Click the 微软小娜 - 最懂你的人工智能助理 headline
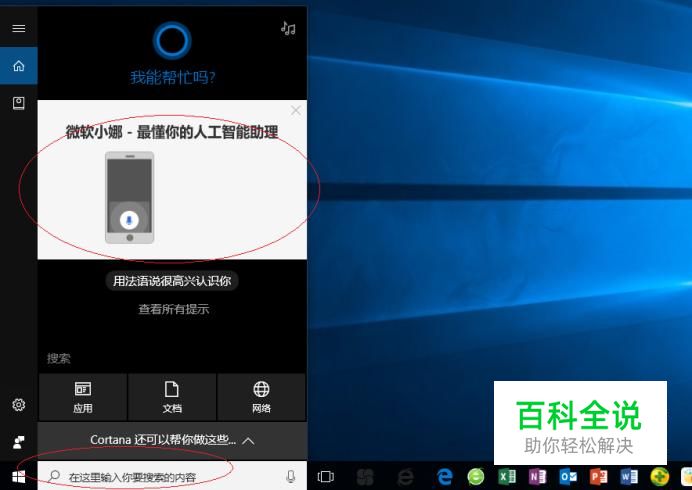692x490 pixels. click(x=172, y=132)
